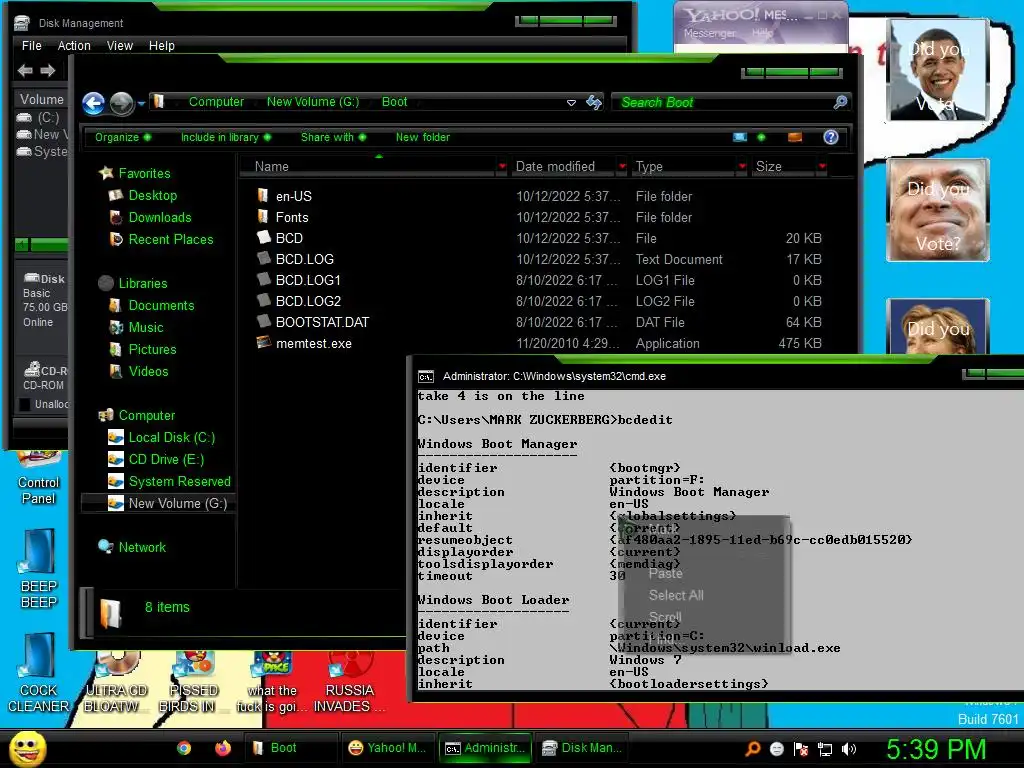1024x768 pixels.
Task: Click the cmd window title icon
Action: (426, 376)
